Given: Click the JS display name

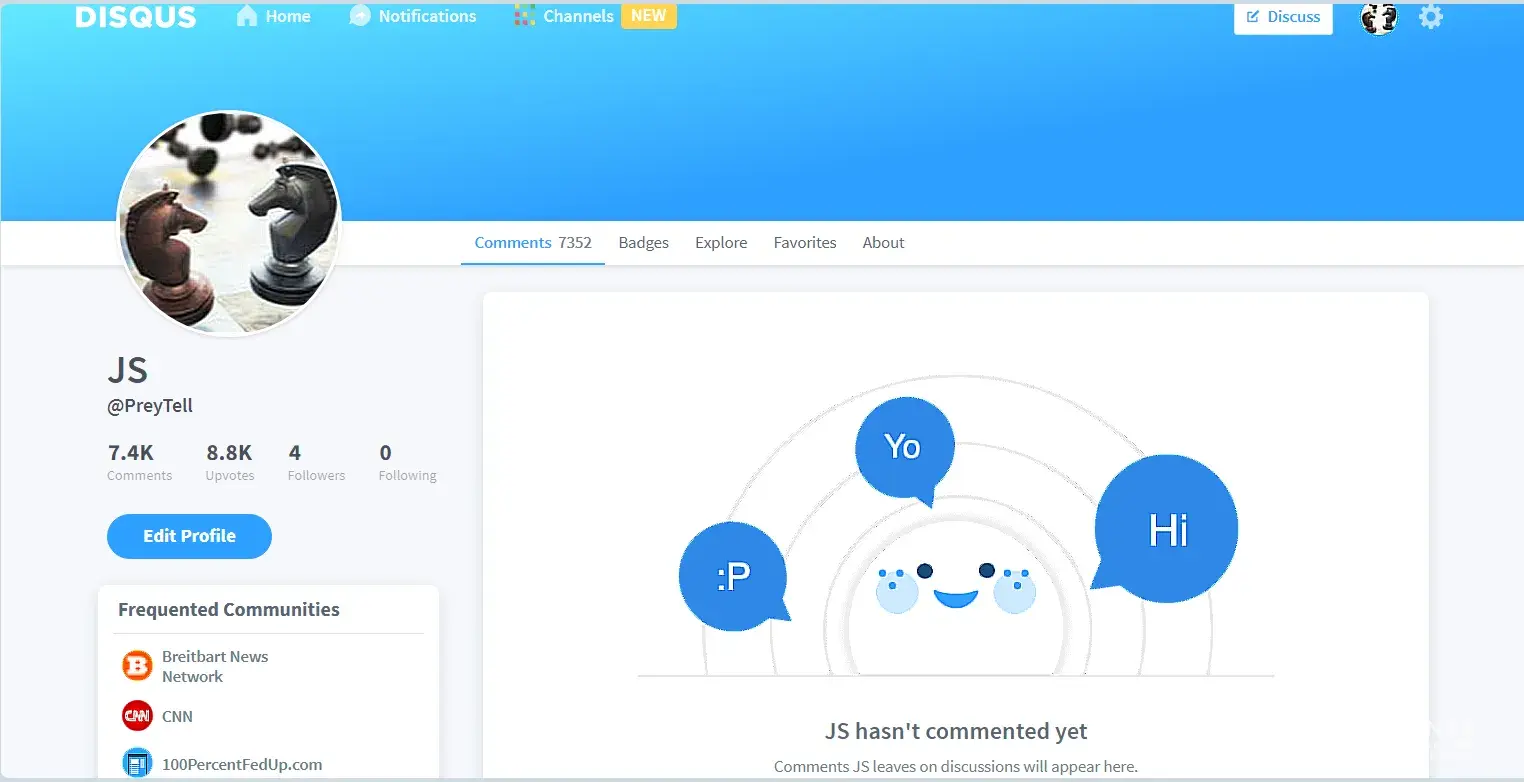Looking at the screenshot, I should click(x=128, y=371).
